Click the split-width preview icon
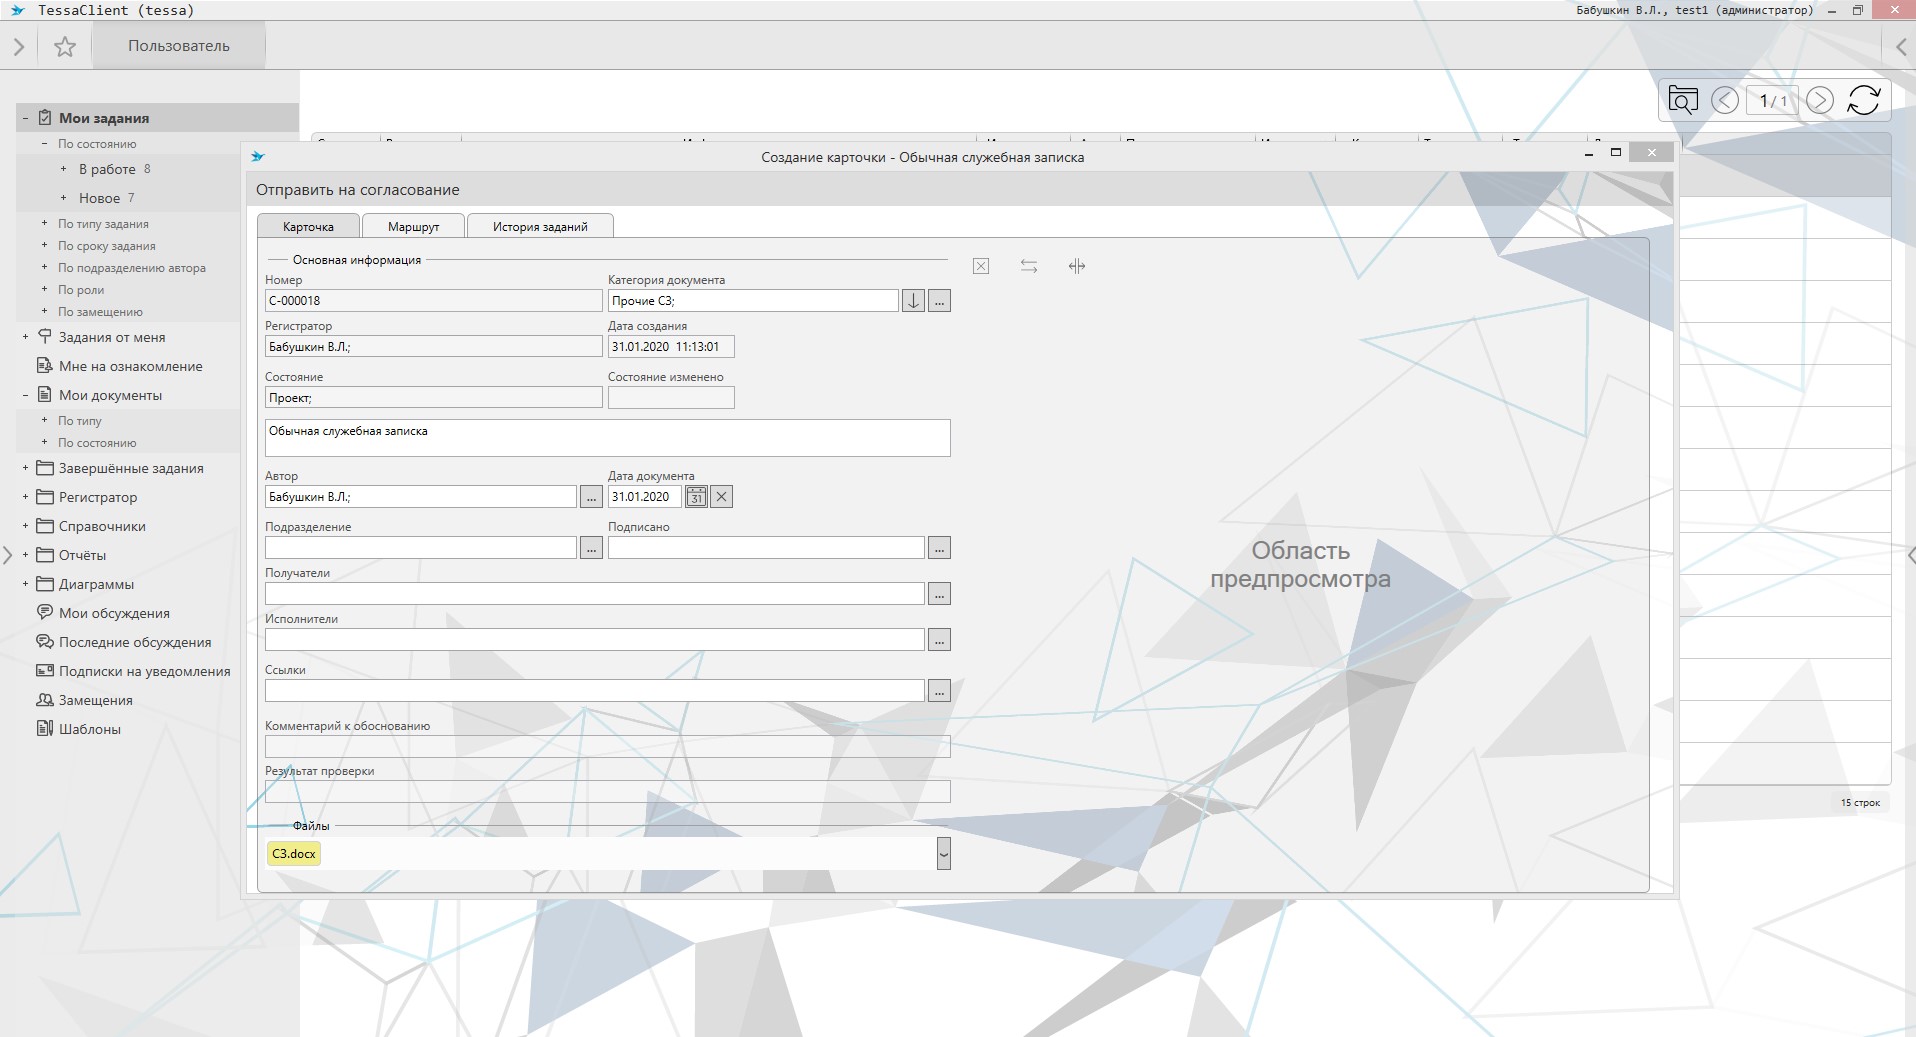This screenshot has width=1916, height=1037. pyautogui.click(x=1076, y=266)
